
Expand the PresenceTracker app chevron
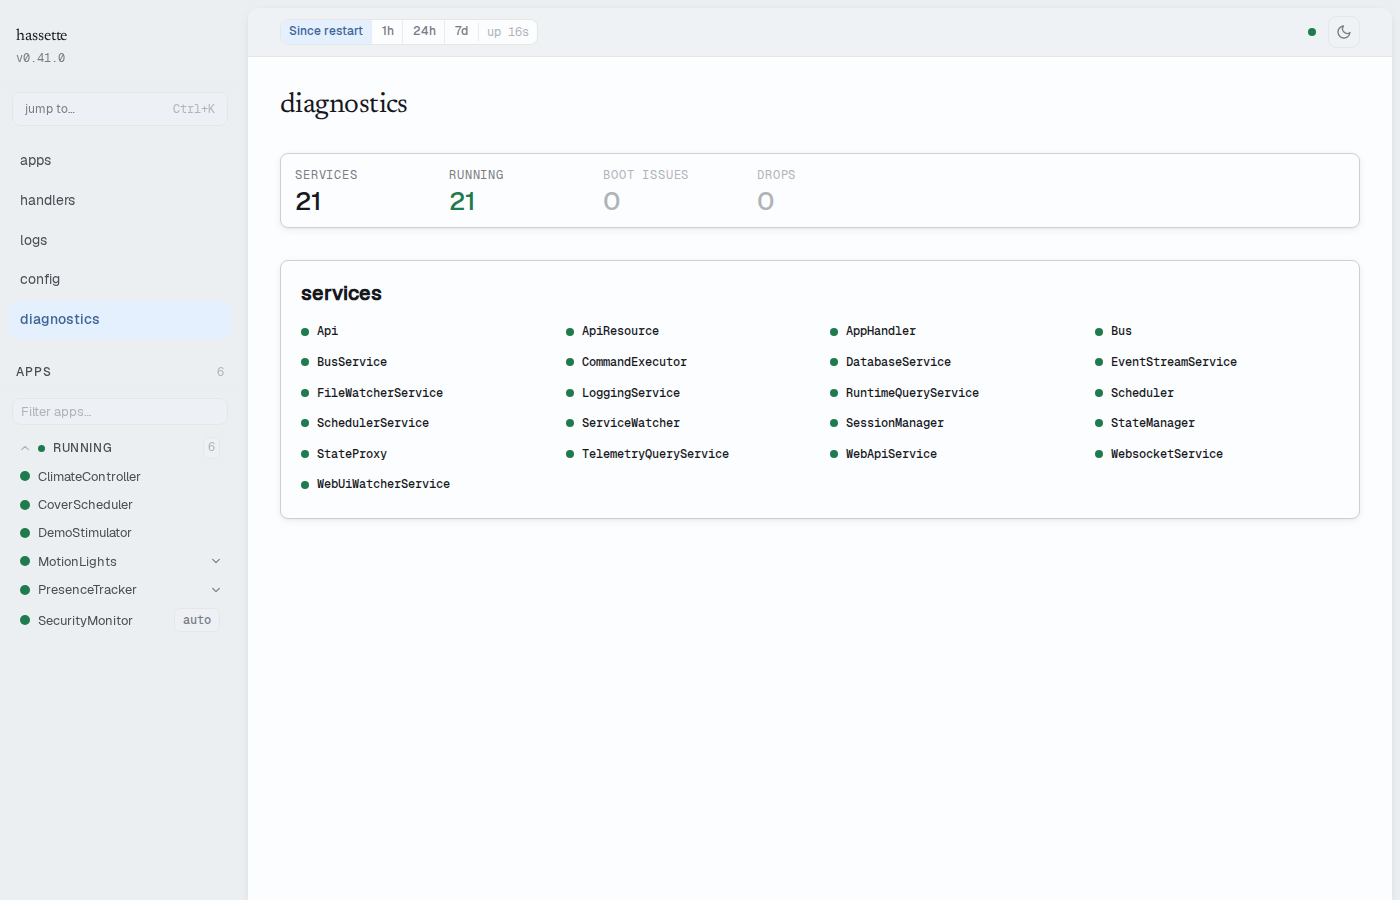[x=216, y=590]
